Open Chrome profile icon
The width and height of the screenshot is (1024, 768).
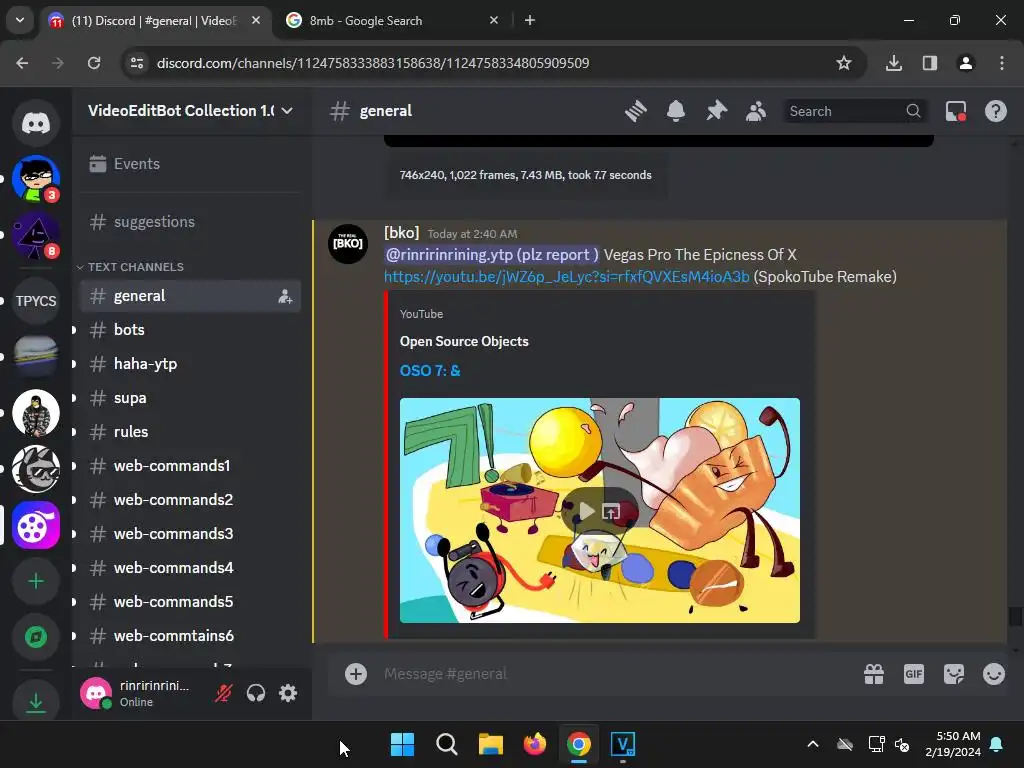(x=966, y=63)
